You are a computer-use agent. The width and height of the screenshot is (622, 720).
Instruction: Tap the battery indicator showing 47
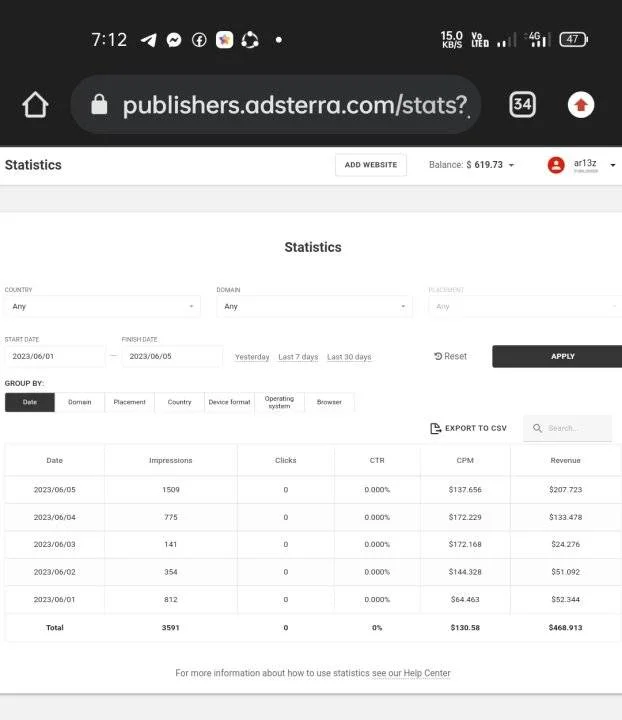(x=573, y=39)
